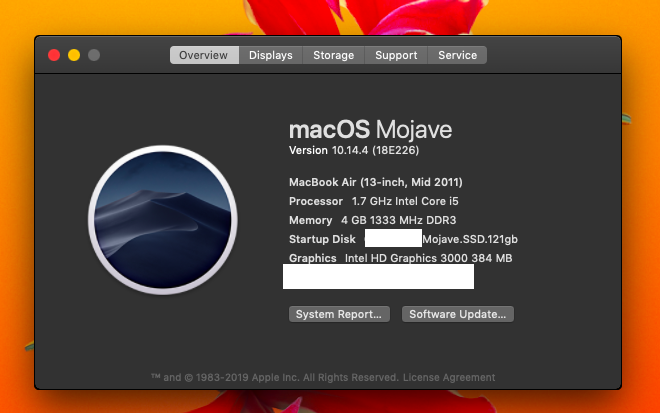Click the Processor label
The width and height of the screenshot is (660, 413).
pyautogui.click(x=316, y=201)
